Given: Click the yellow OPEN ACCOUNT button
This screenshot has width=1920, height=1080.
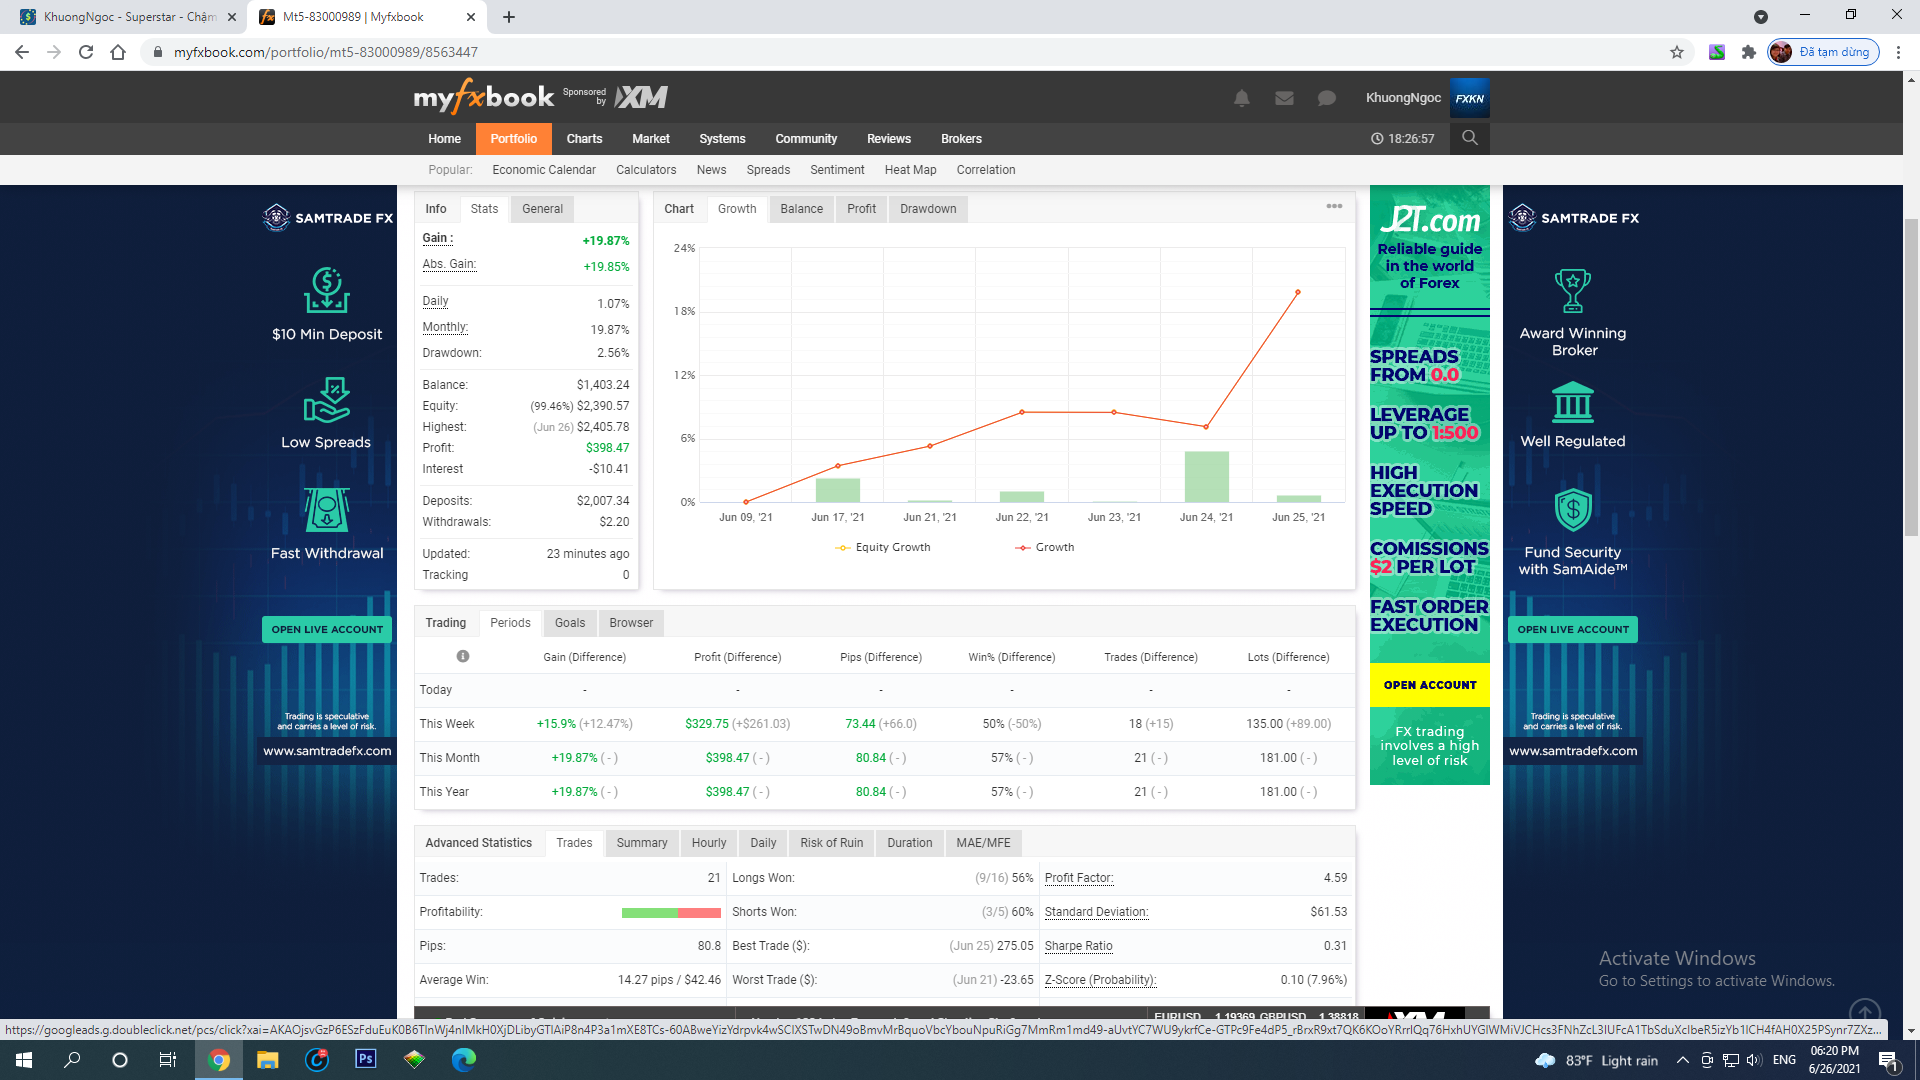Looking at the screenshot, I should tap(1429, 685).
